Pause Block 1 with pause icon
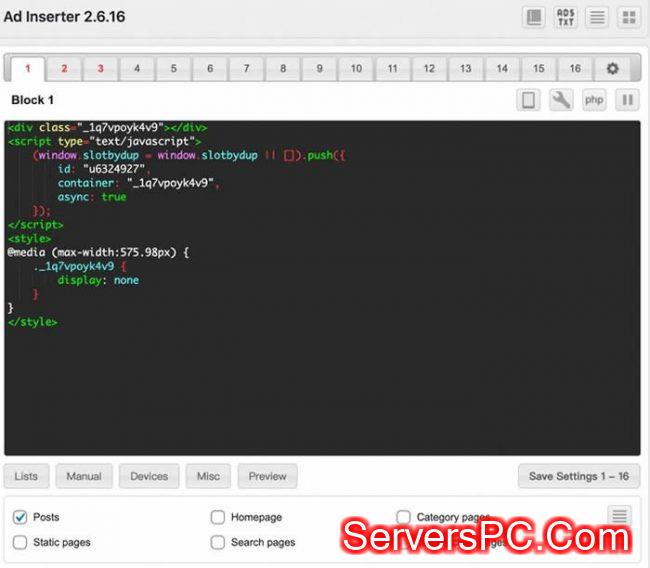This screenshot has width=650, height=568. [627, 100]
